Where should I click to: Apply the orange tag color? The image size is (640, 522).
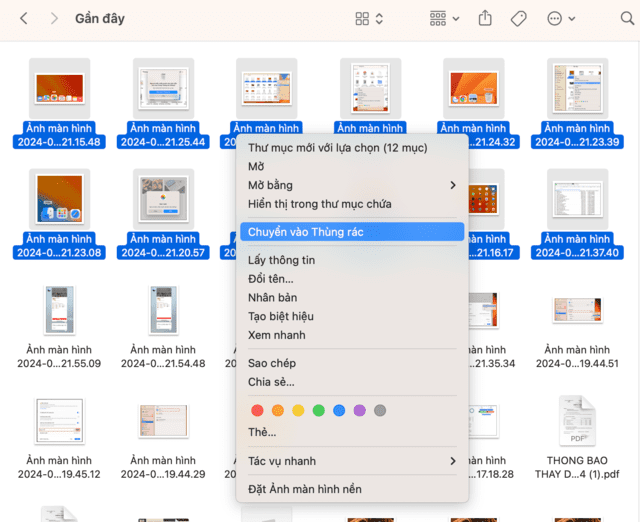coord(278,410)
